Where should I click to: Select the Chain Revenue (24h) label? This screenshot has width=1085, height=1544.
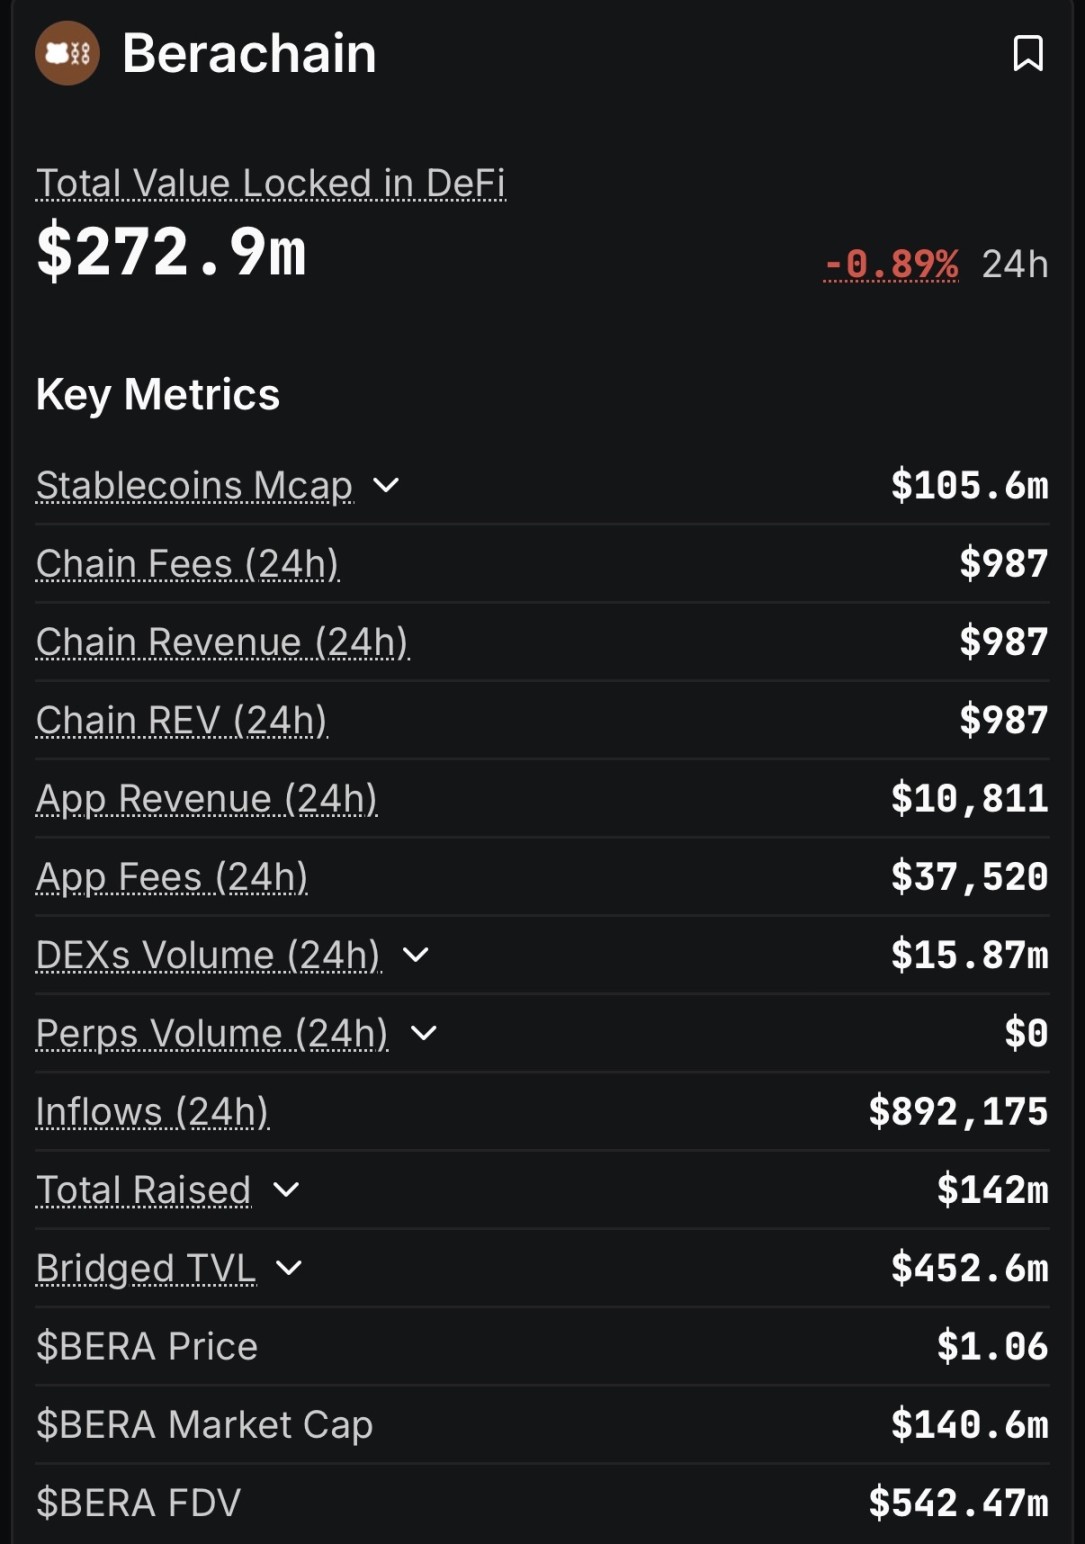point(222,642)
